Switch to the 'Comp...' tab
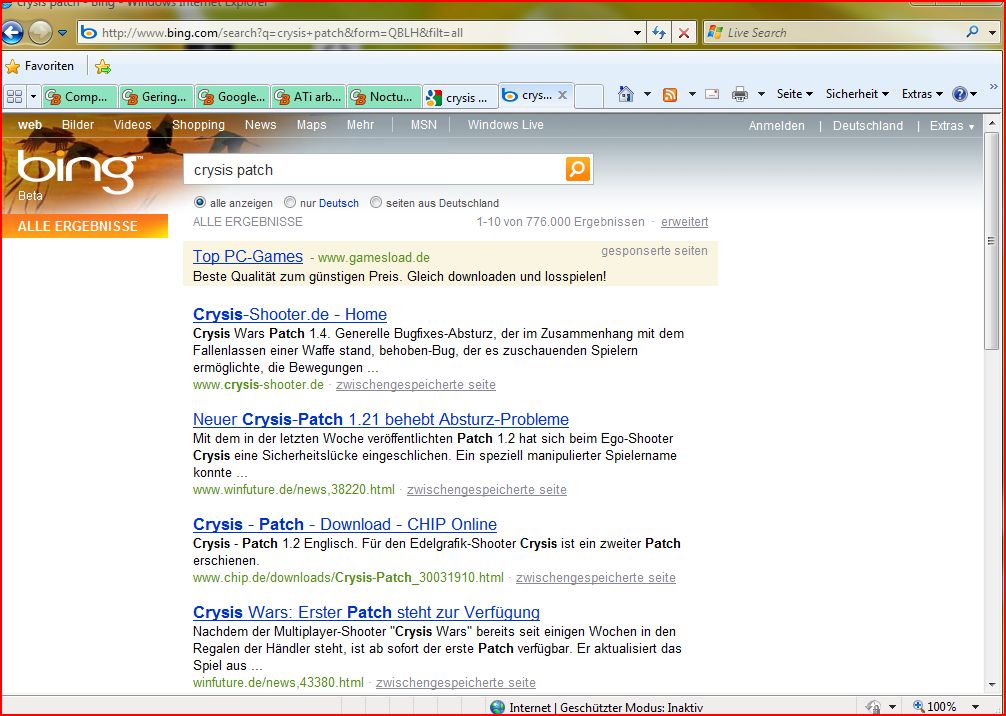Image resolution: width=1006 pixels, height=716 pixels. point(80,97)
